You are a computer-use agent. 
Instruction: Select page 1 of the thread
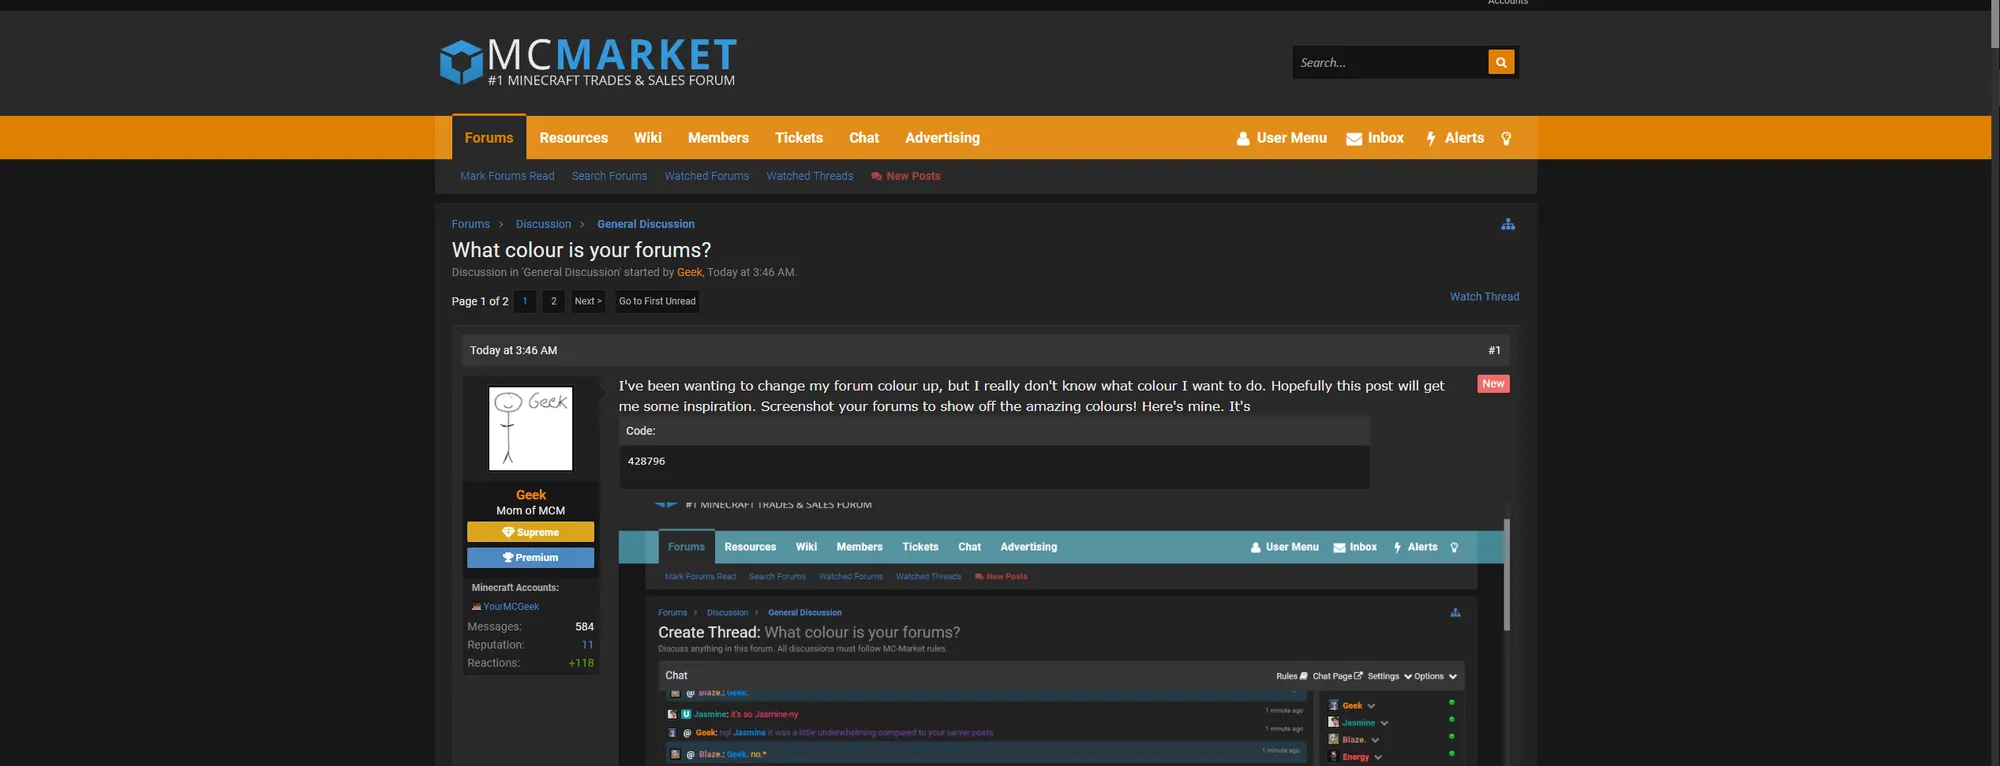525,301
